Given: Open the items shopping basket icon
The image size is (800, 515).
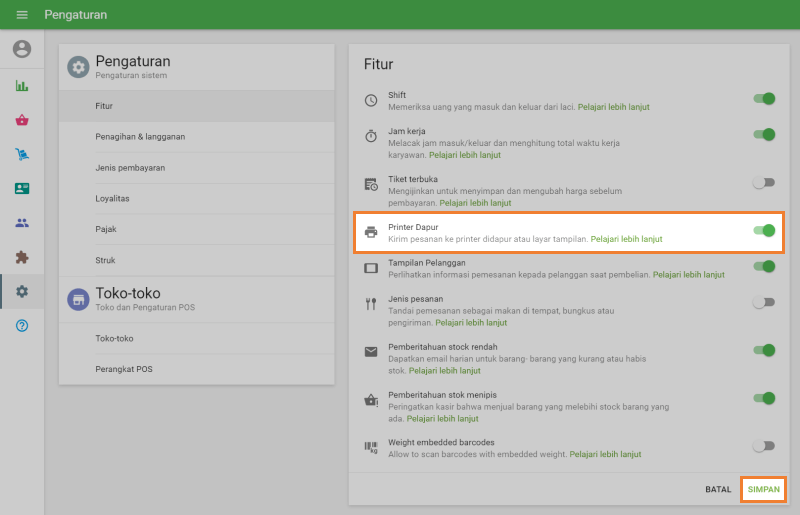Looking at the screenshot, I should tap(22, 120).
